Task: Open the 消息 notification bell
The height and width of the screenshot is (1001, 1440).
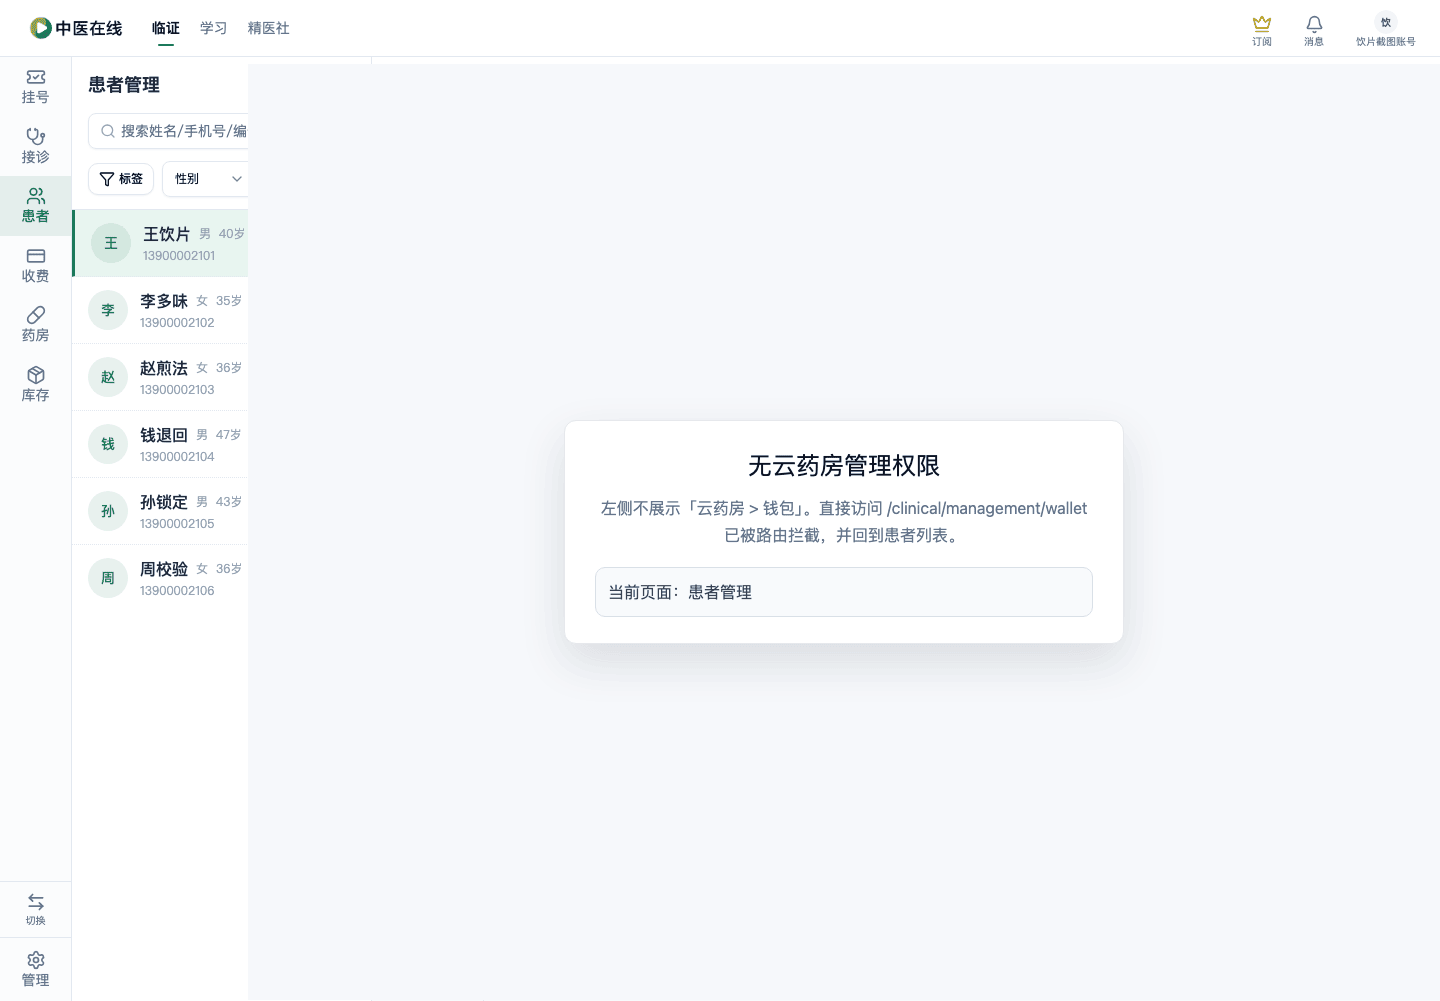Action: [1314, 30]
